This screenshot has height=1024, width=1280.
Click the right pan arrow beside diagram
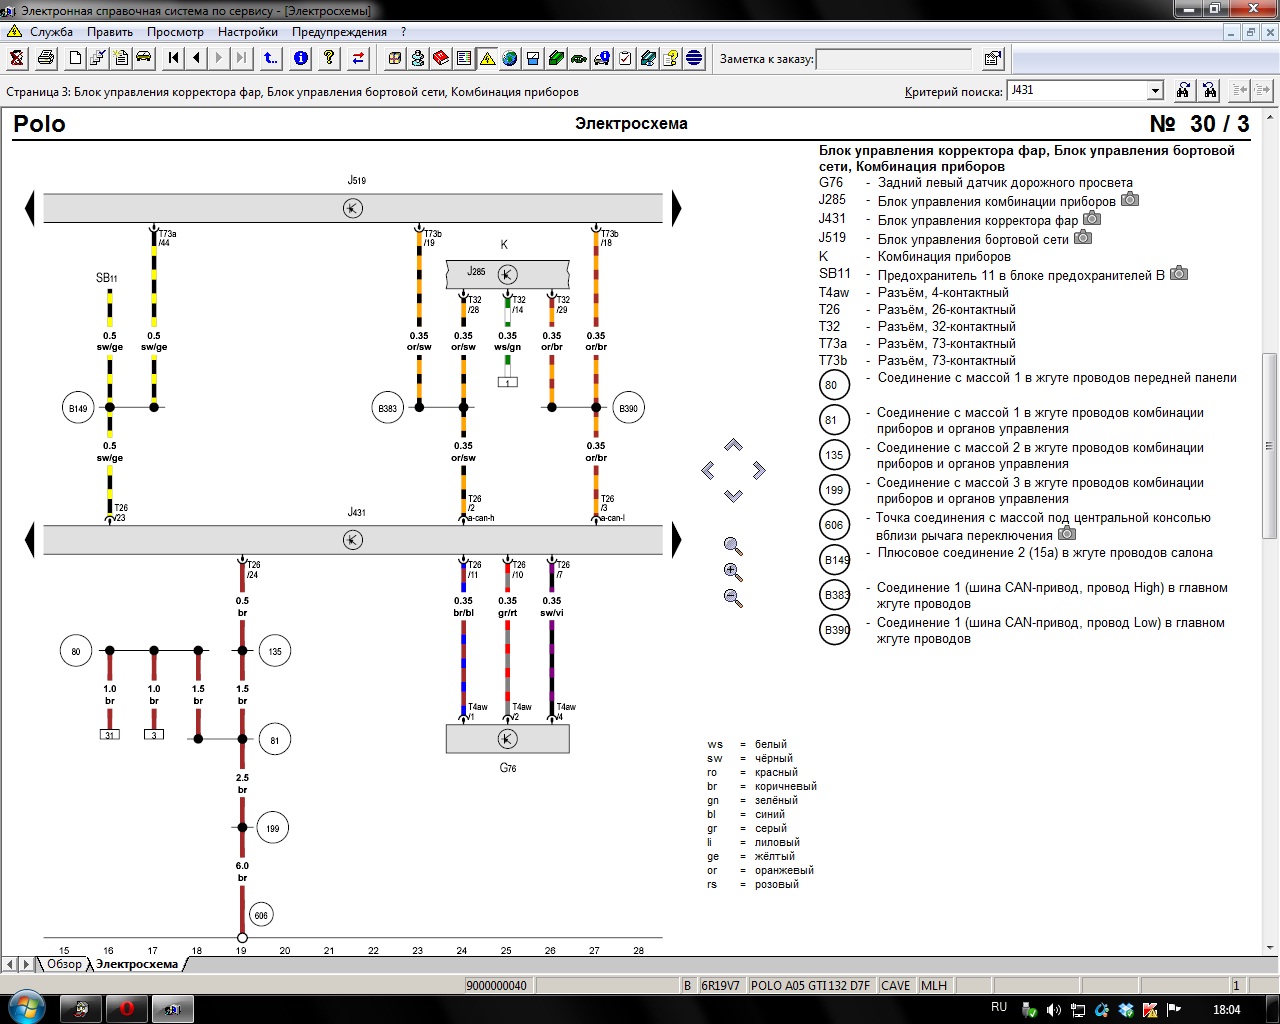coord(759,470)
